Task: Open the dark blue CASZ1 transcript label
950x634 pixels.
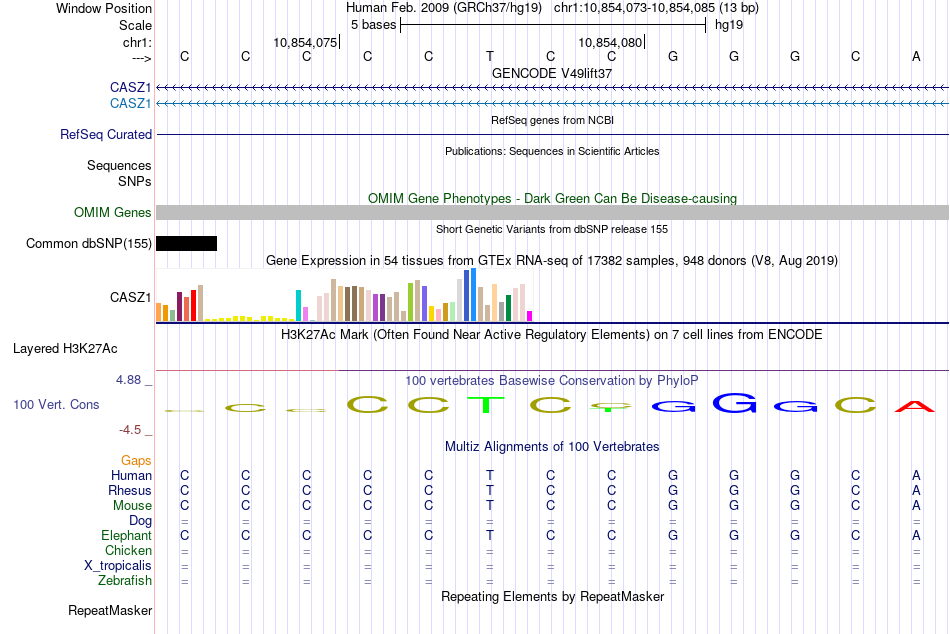Action: point(130,87)
